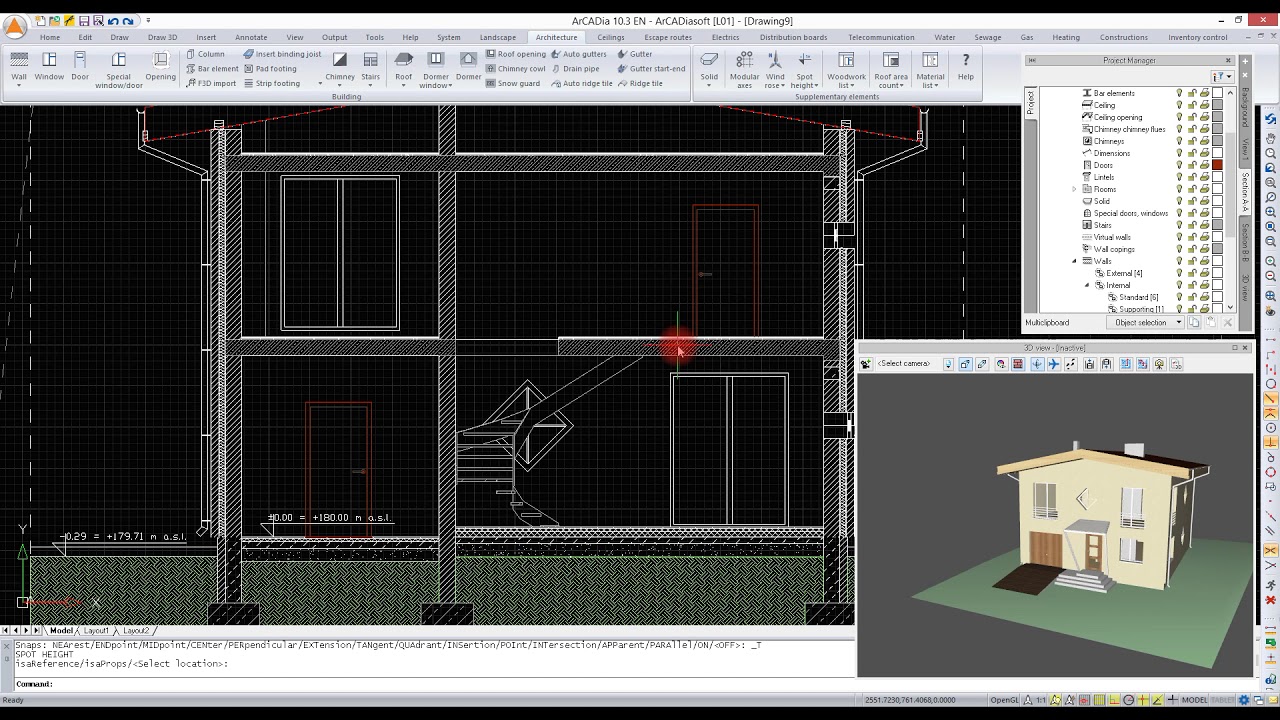This screenshot has height=720, width=1280.
Task: Select the Stairs tool
Action: tap(371, 68)
